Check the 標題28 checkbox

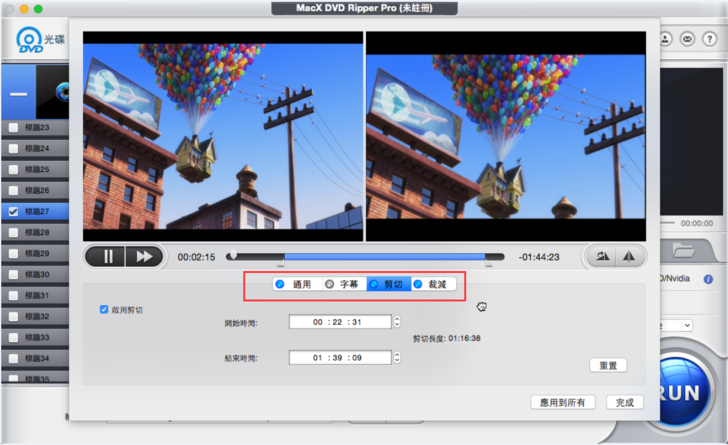pos(13,232)
